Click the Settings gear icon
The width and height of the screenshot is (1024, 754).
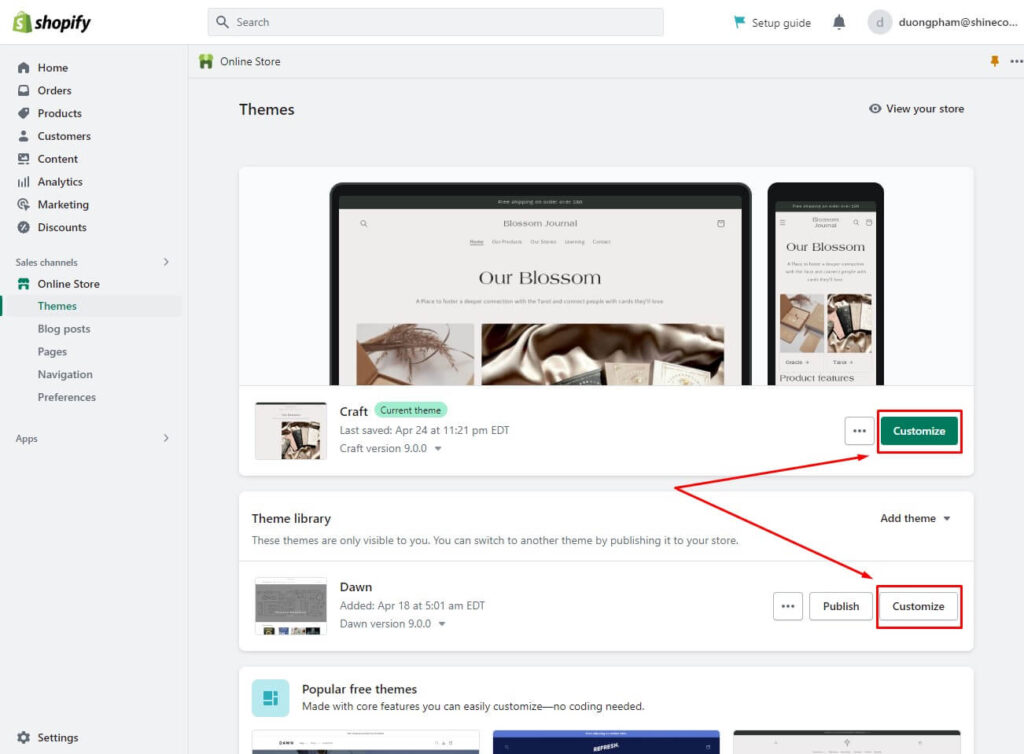point(24,738)
